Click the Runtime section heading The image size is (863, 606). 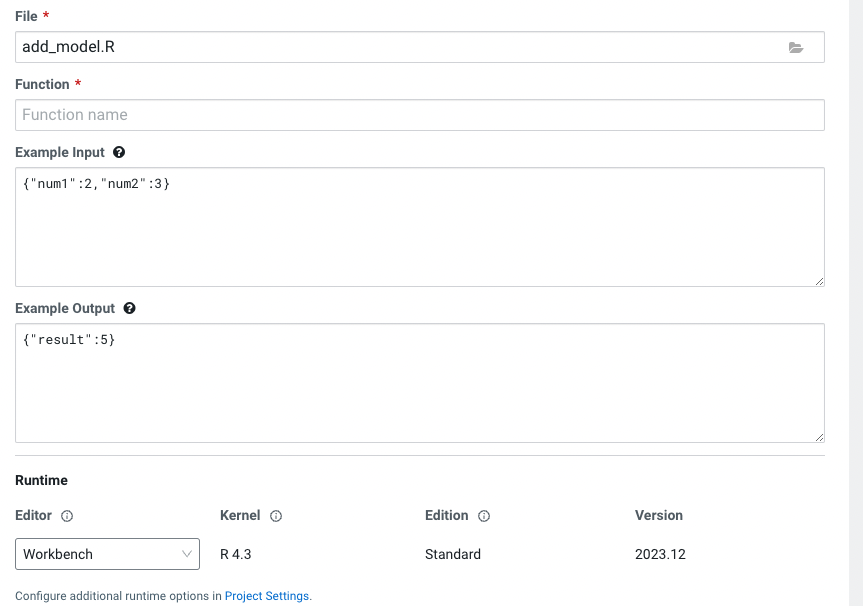point(41,480)
